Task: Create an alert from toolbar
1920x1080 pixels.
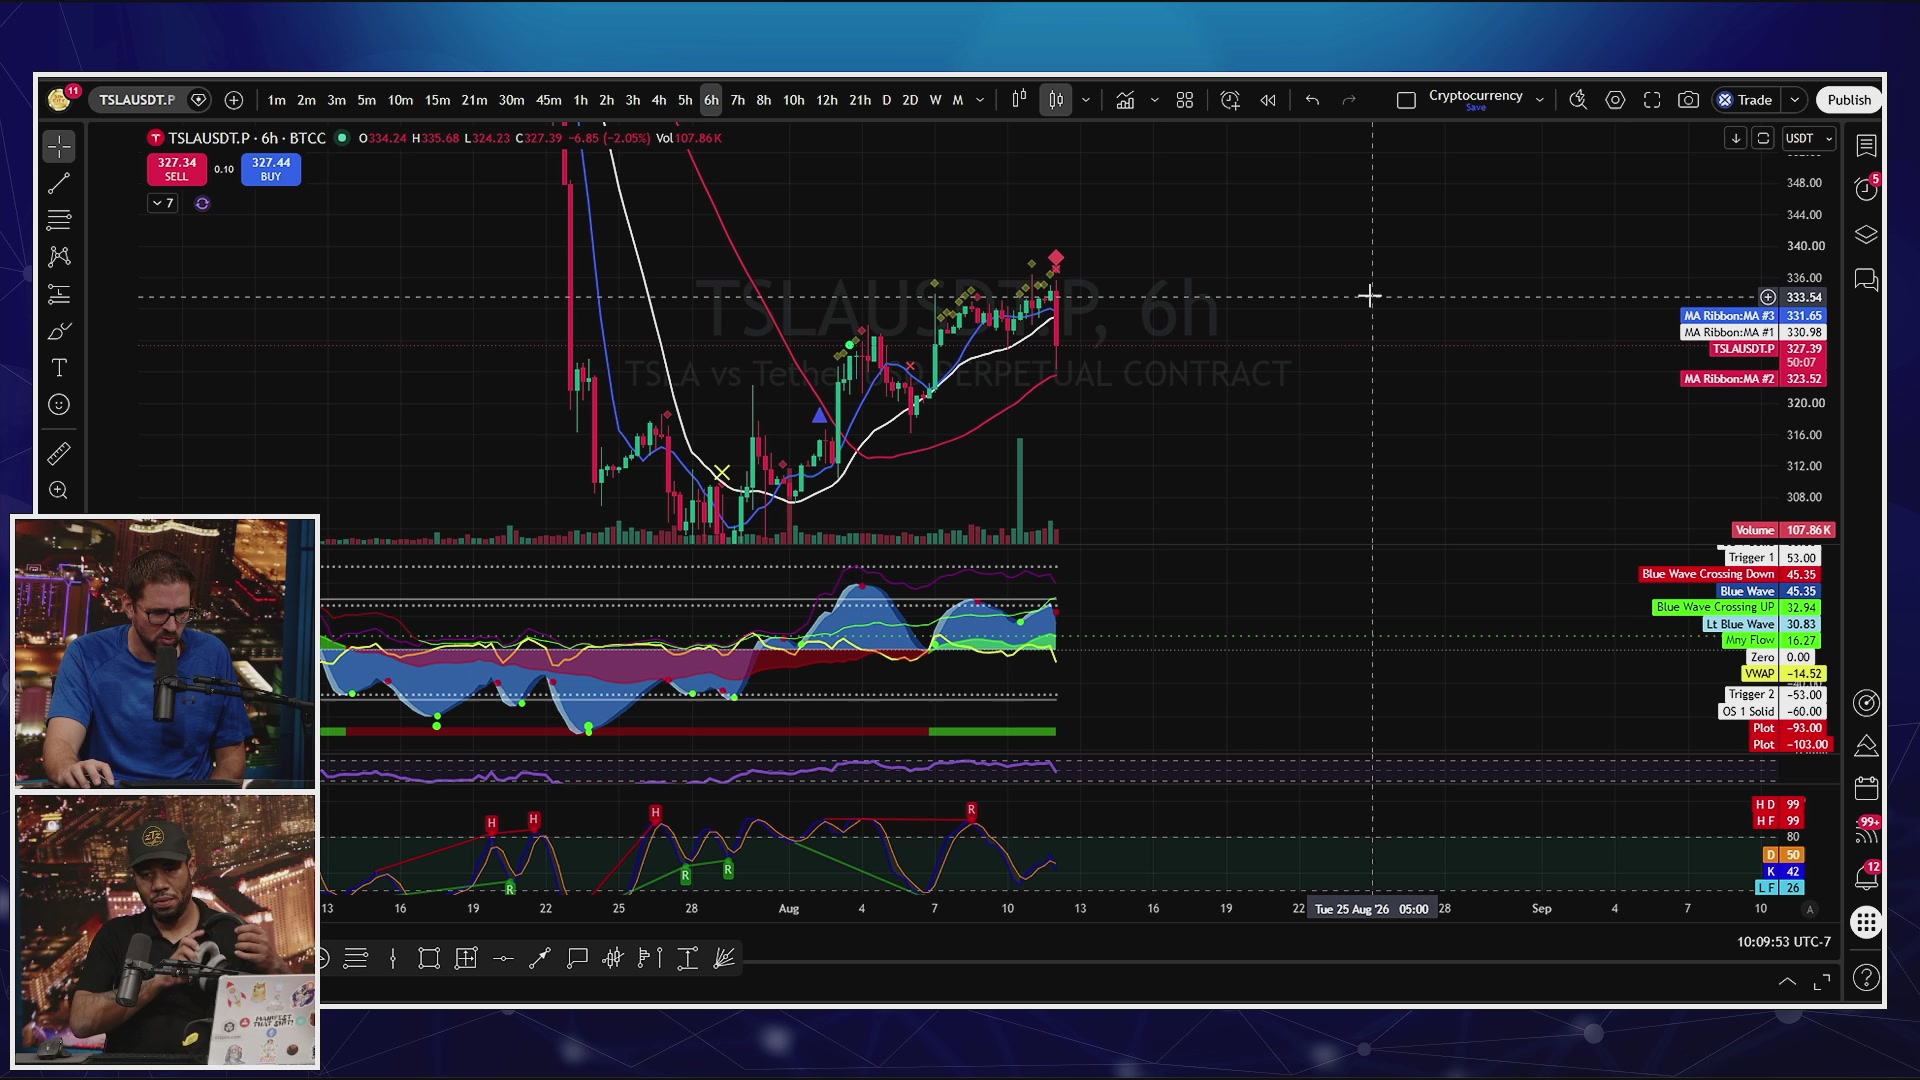Action: click(x=1230, y=100)
